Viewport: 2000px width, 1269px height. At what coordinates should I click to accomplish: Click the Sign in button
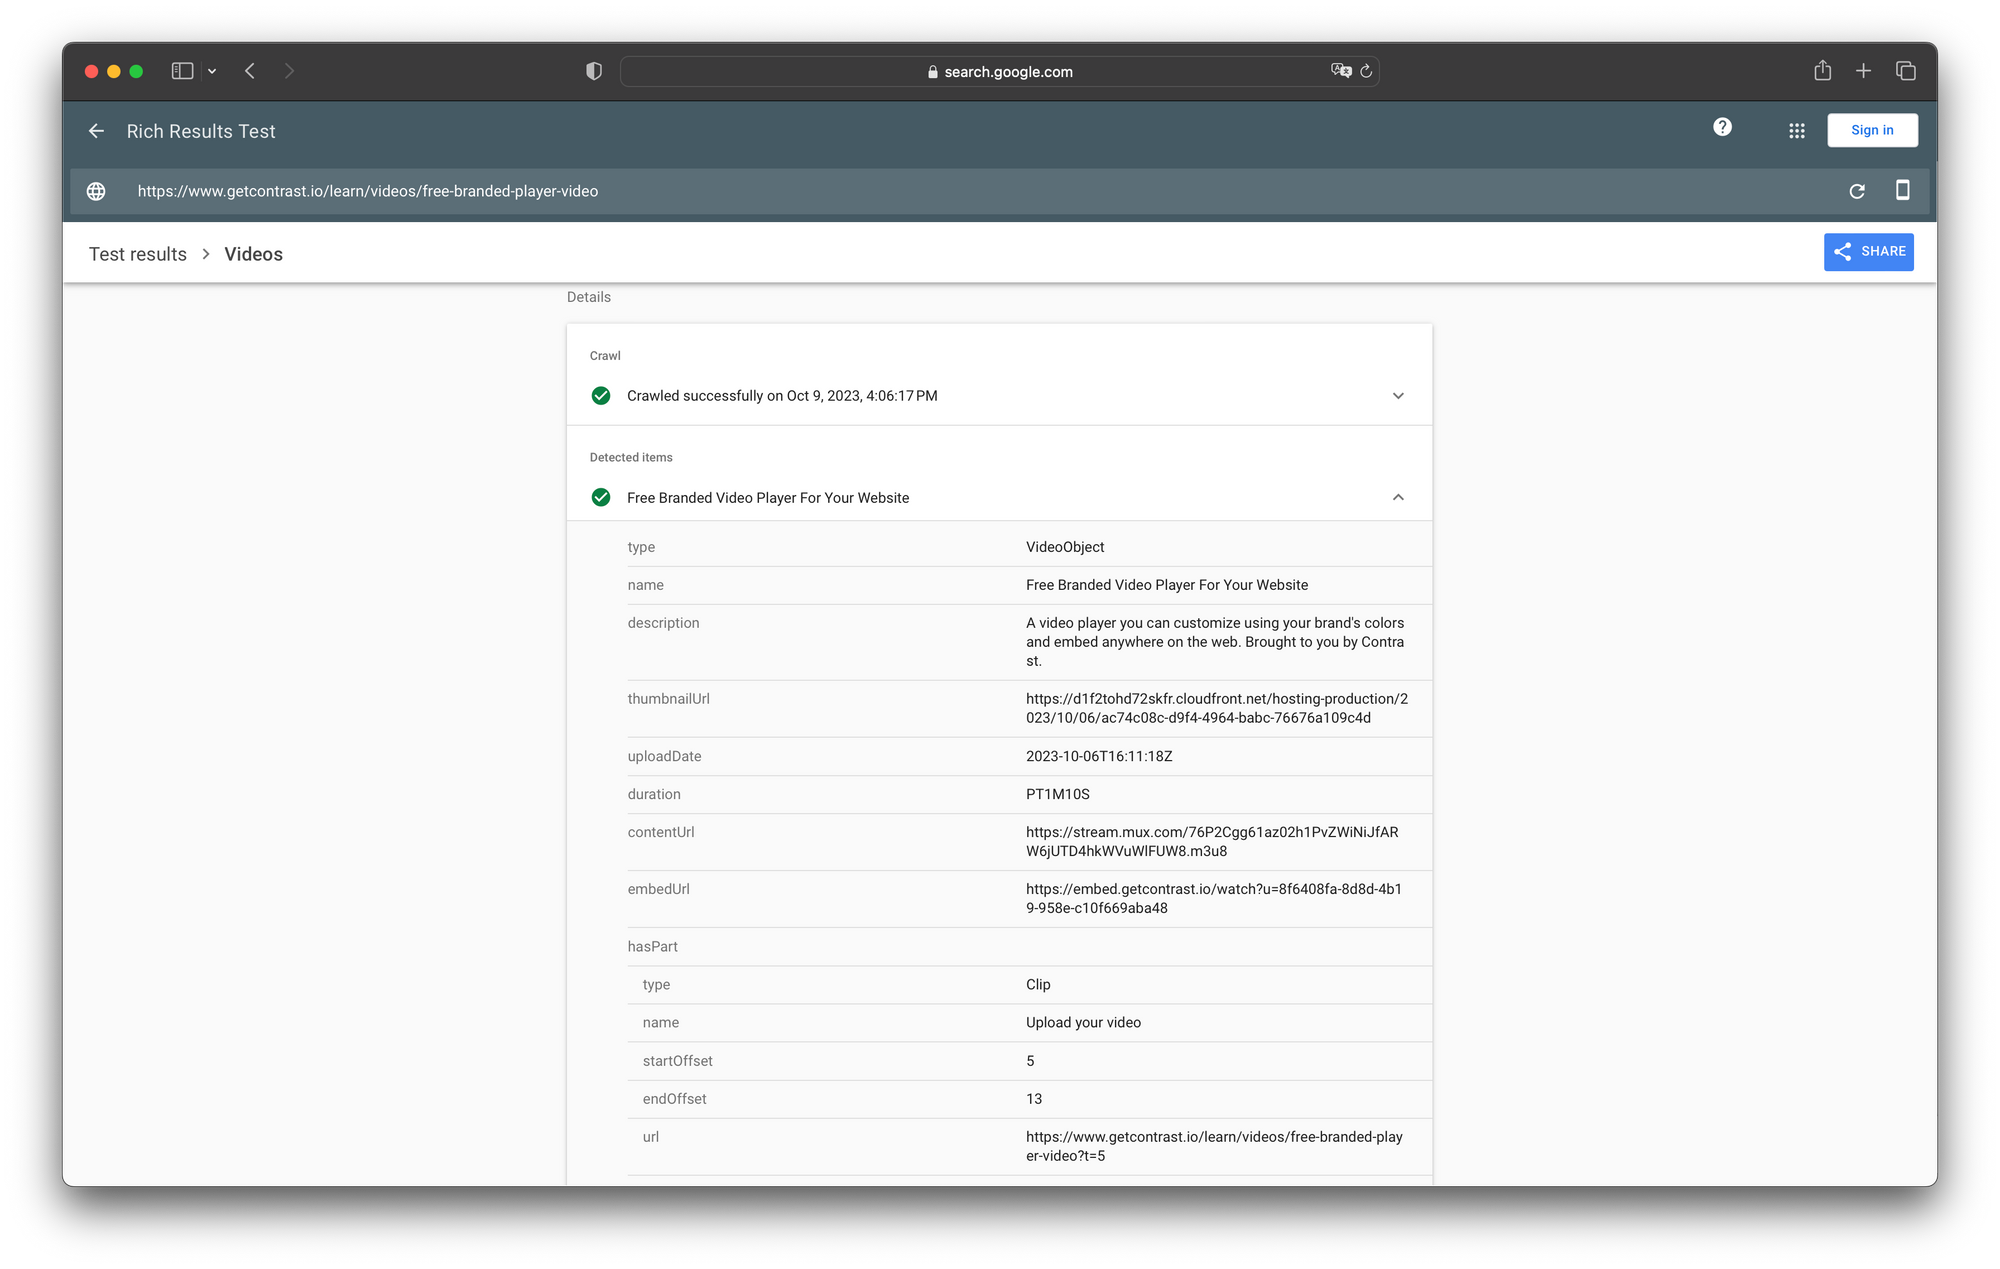(1872, 130)
